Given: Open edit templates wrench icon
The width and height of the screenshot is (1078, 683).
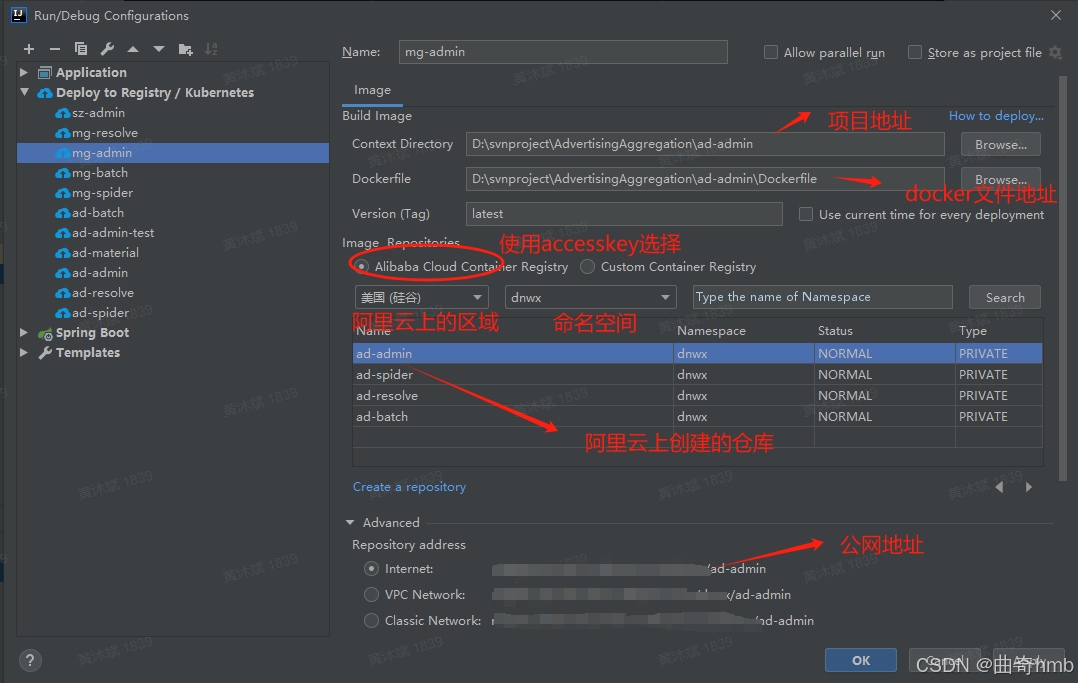Looking at the screenshot, I should pyautogui.click(x=107, y=49).
